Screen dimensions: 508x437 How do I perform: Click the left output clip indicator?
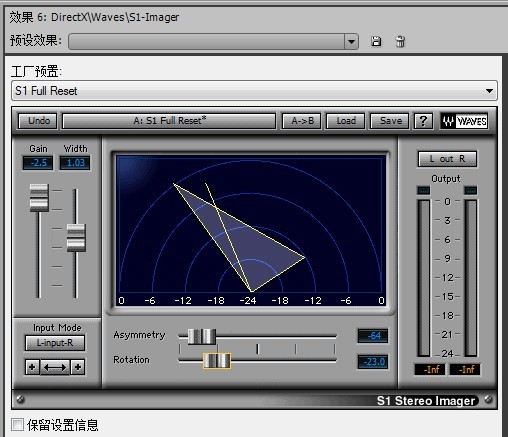coord(424,190)
